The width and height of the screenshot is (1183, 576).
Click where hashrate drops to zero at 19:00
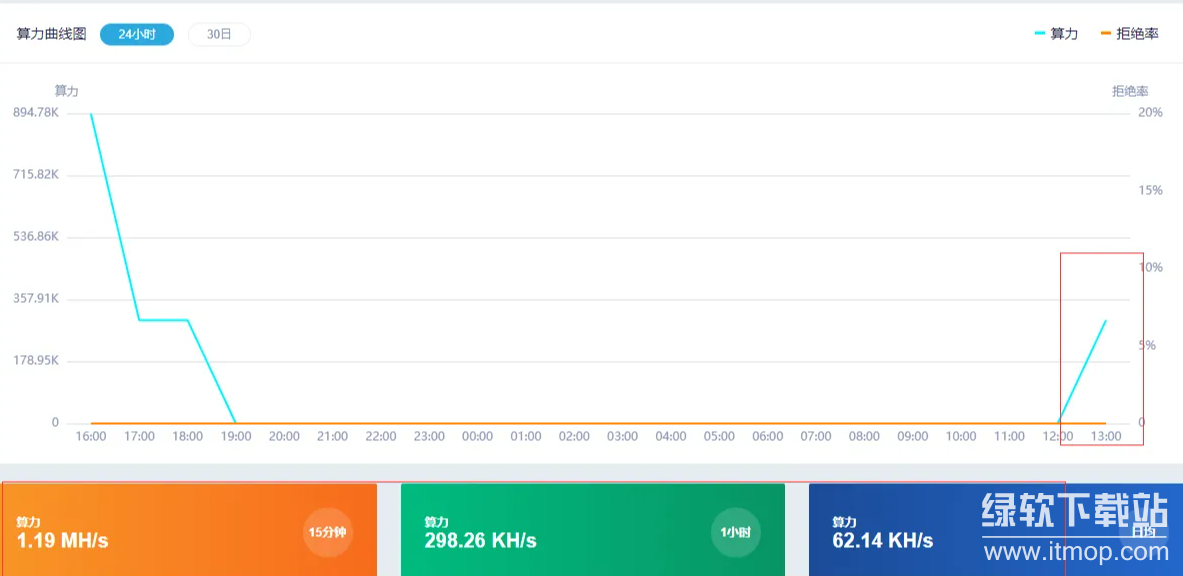pos(236,423)
